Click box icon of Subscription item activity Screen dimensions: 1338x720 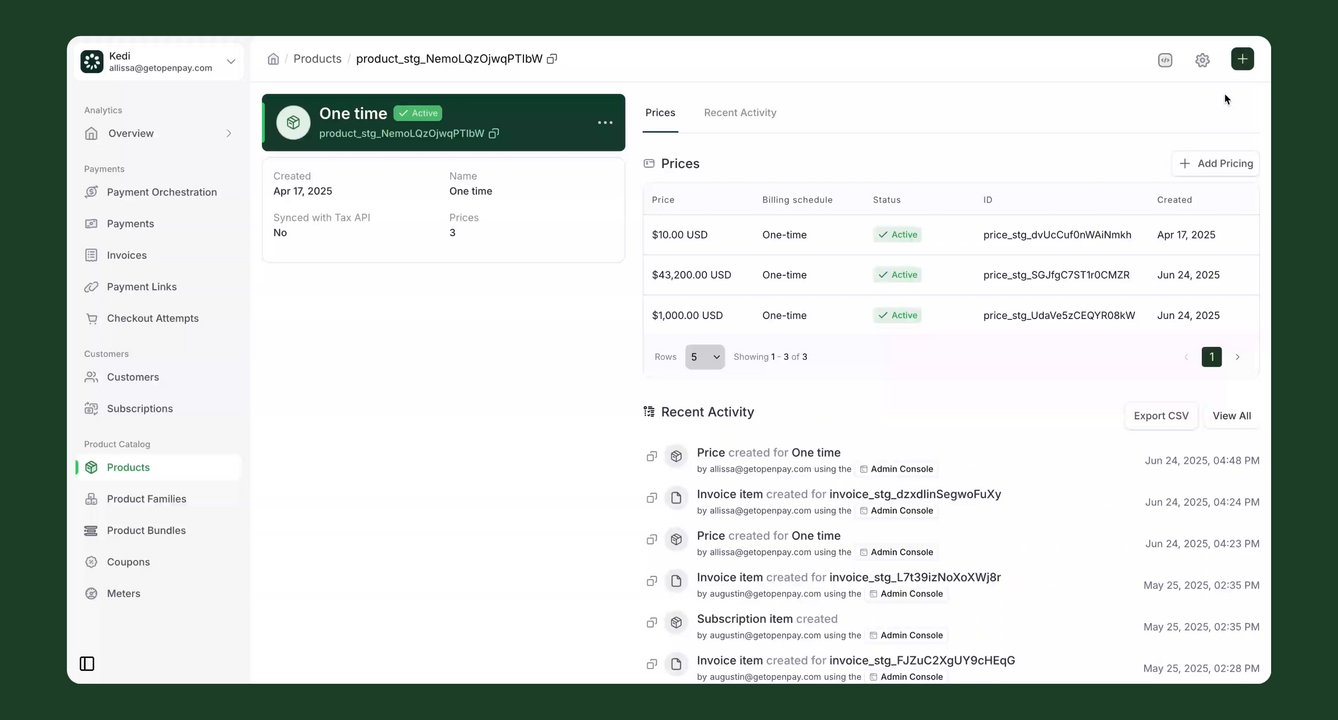[676, 622]
